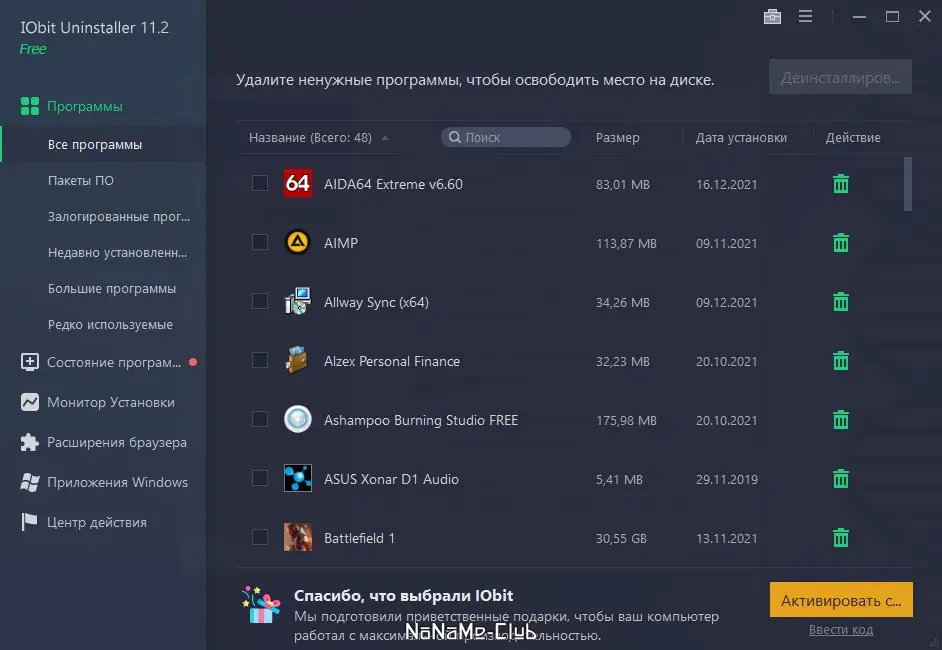
Task: Open the Ввести код link
Action: (x=841, y=630)
